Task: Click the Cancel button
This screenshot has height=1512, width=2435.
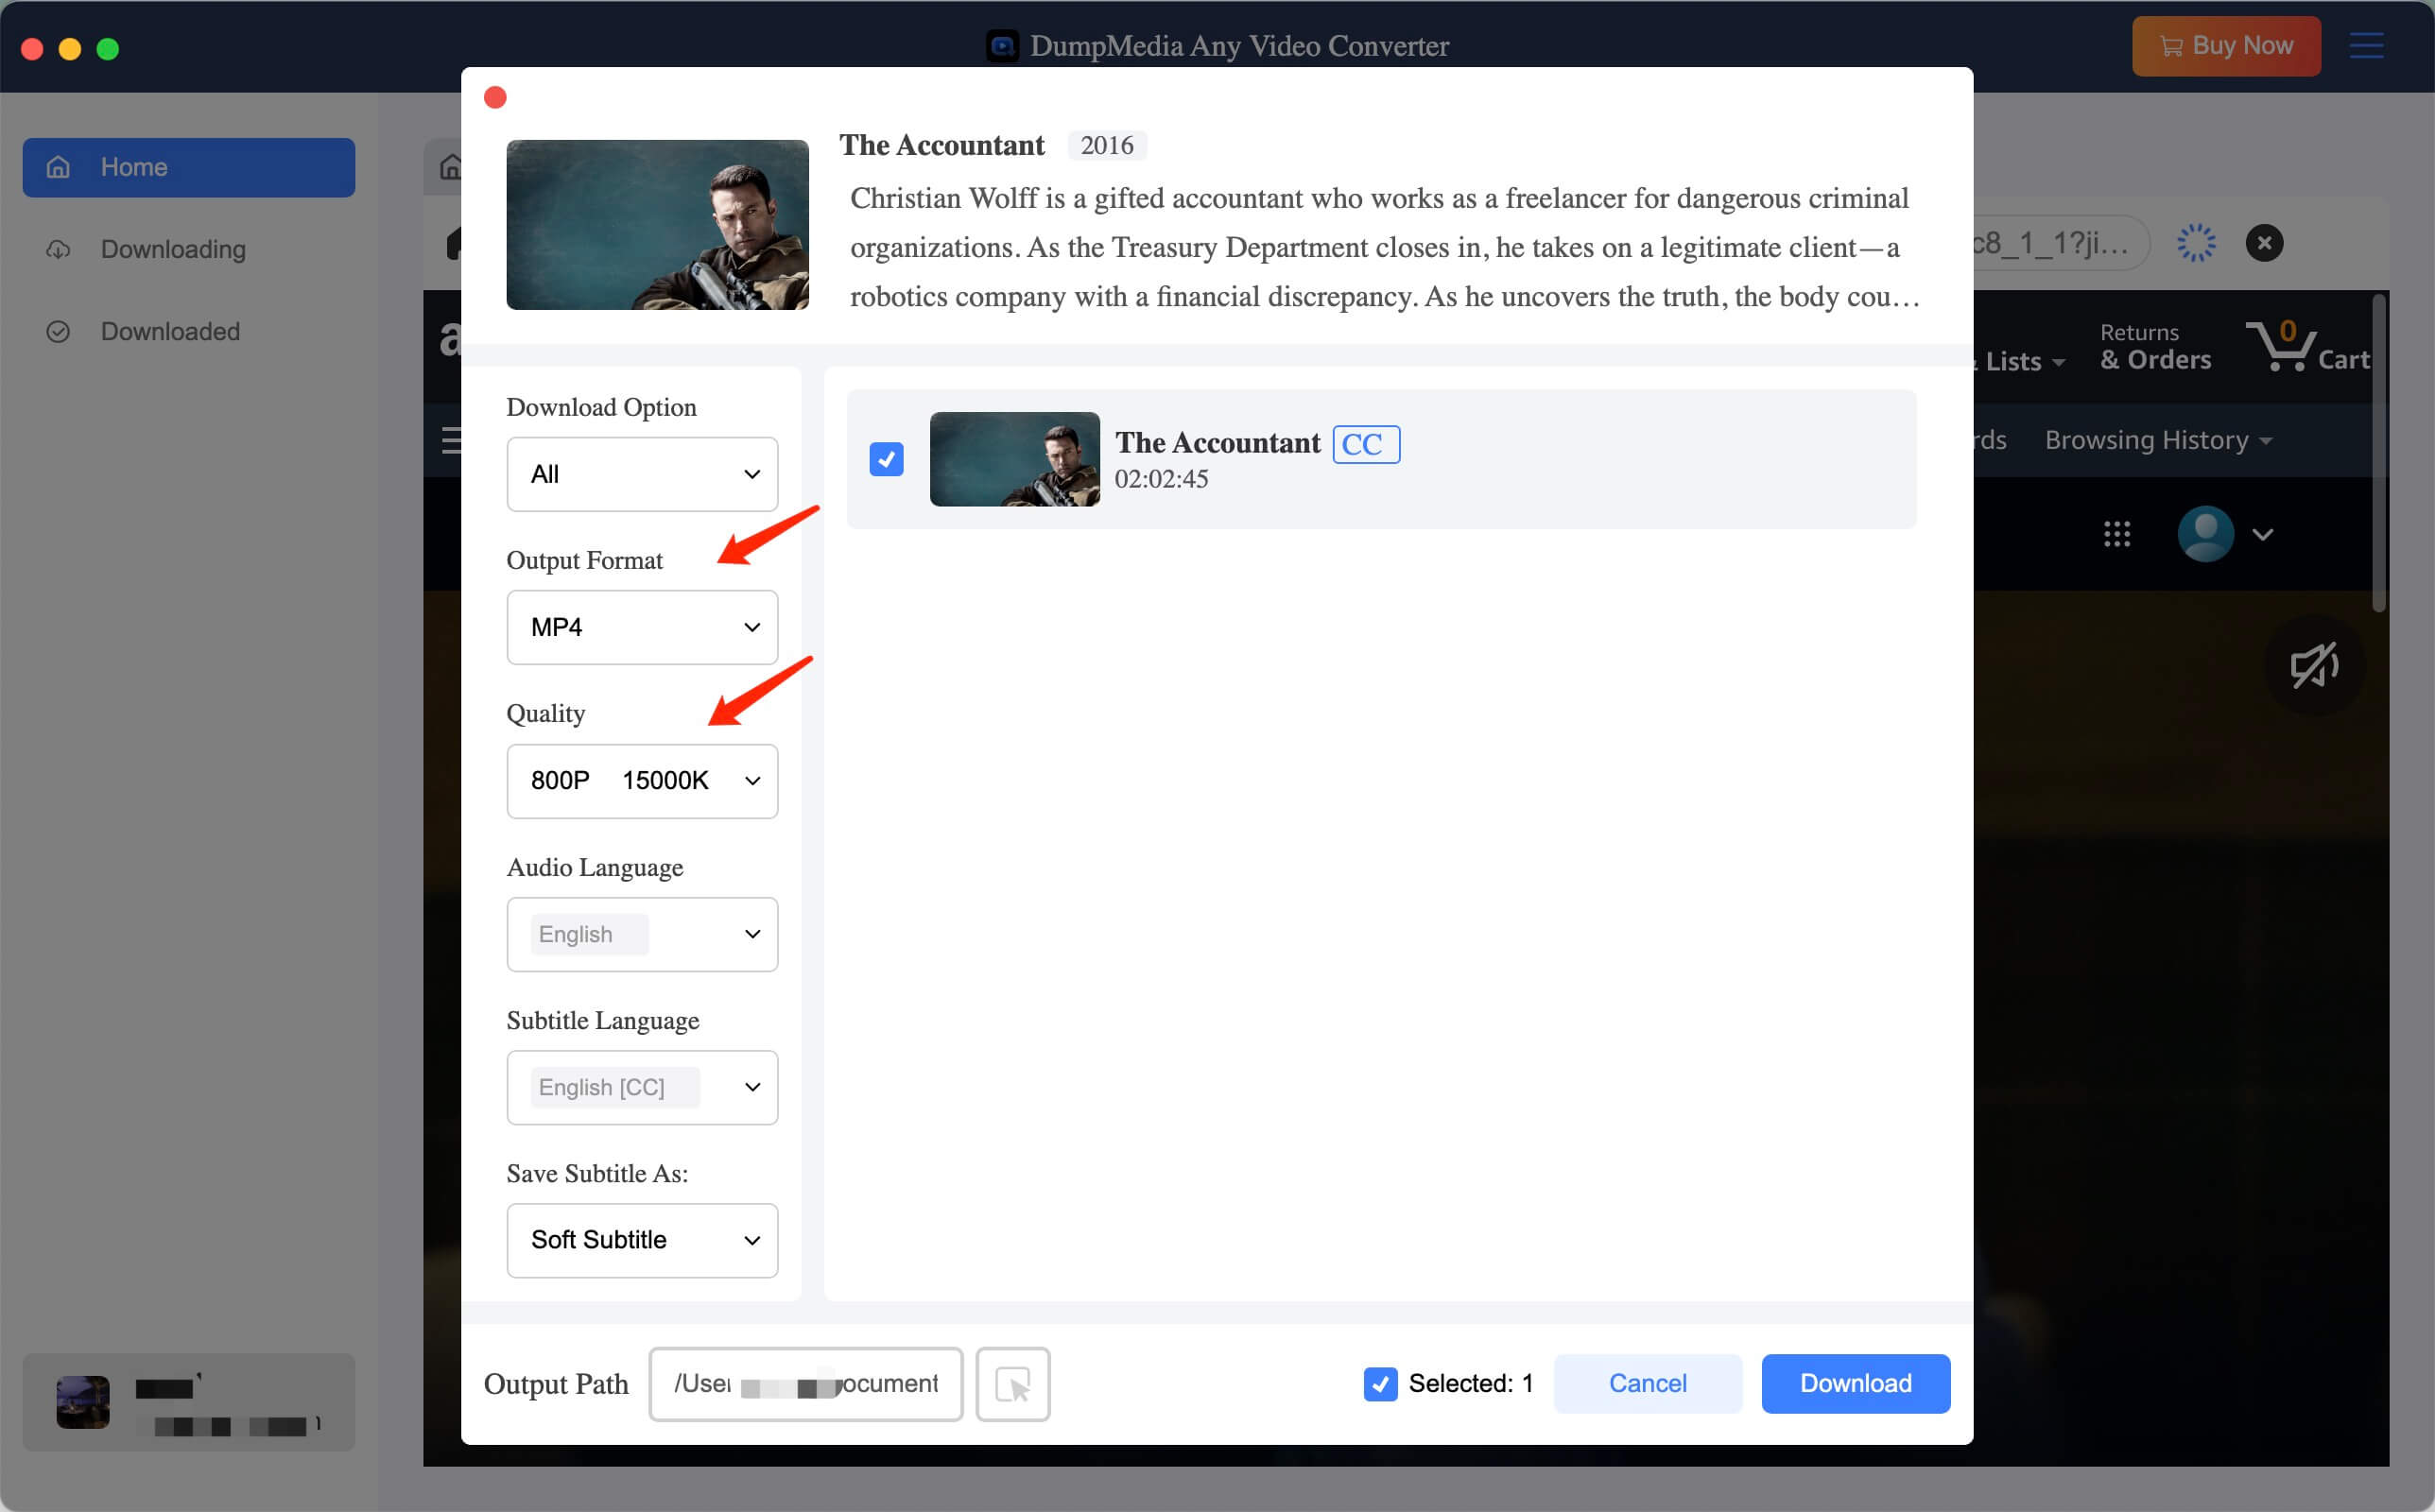Action: coord(1647,1384)
